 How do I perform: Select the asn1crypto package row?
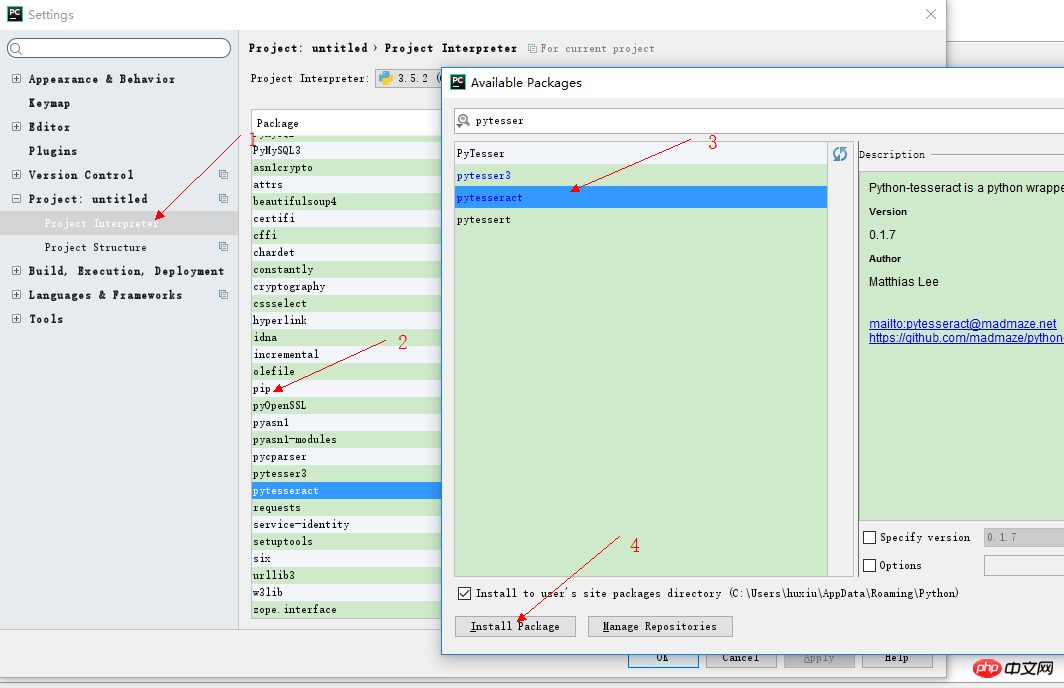347,167
